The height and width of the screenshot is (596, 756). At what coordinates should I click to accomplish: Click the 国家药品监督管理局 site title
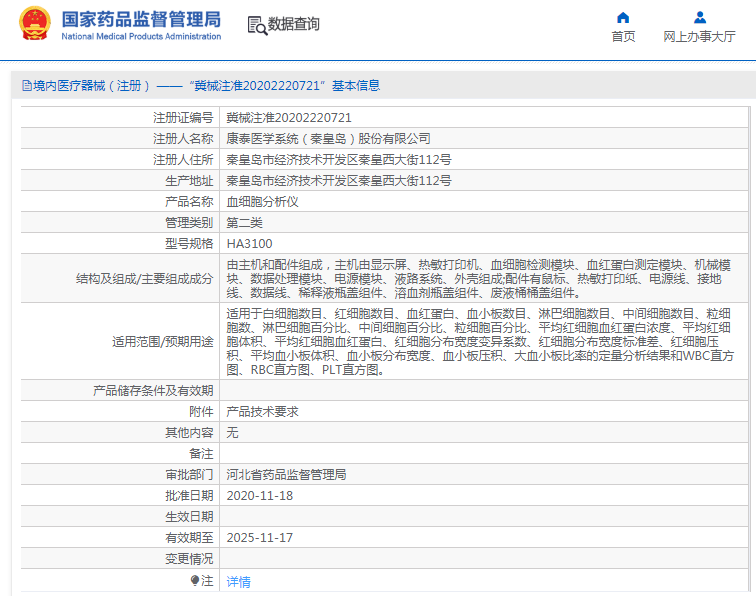(x=141, y=19)
